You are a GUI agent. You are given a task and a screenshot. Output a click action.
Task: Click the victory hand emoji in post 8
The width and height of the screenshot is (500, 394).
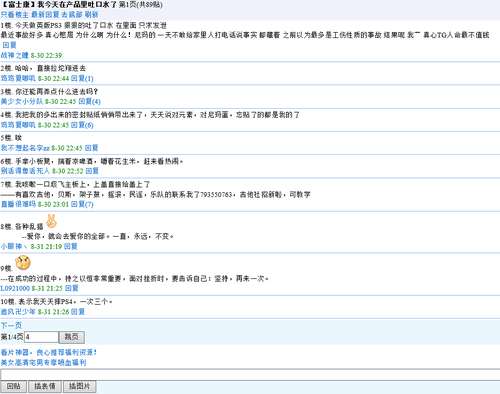pyautogui.click(x=52, y=222)
